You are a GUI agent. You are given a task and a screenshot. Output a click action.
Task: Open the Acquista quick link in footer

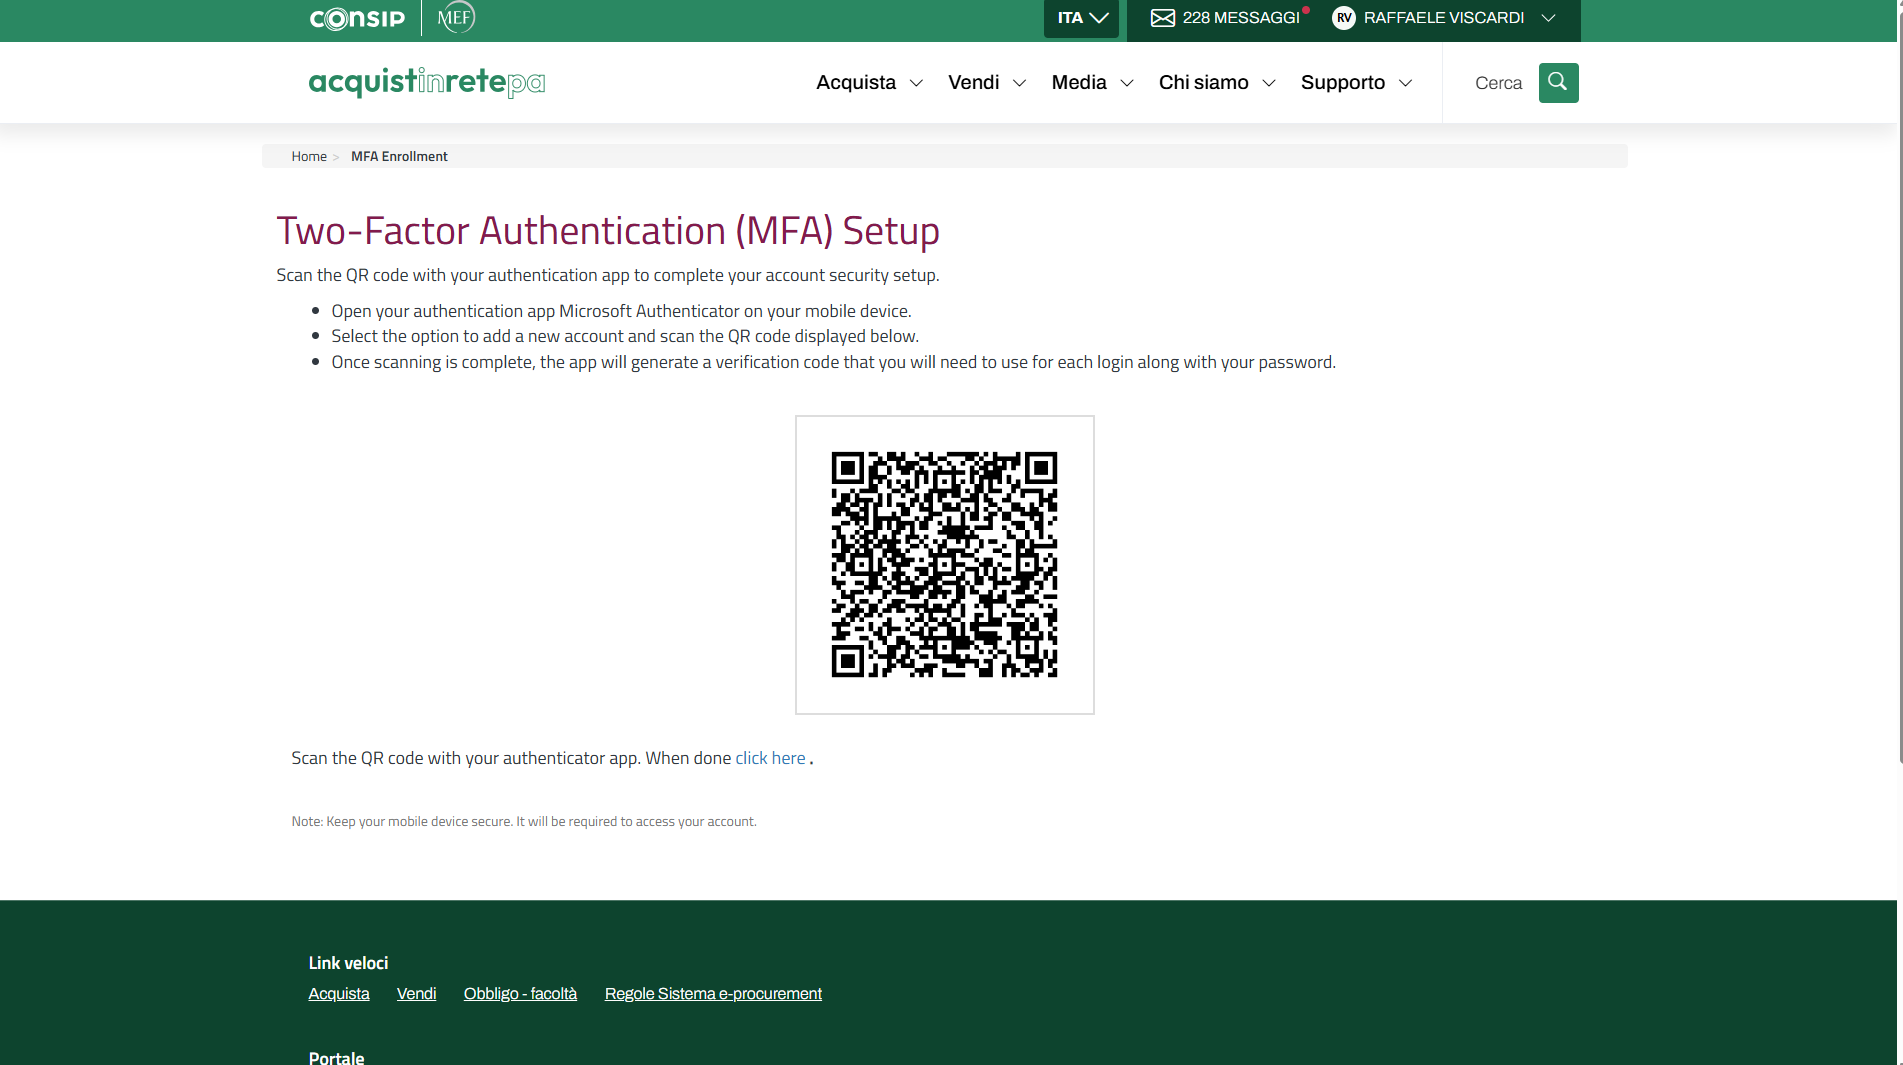pos(339,993)
